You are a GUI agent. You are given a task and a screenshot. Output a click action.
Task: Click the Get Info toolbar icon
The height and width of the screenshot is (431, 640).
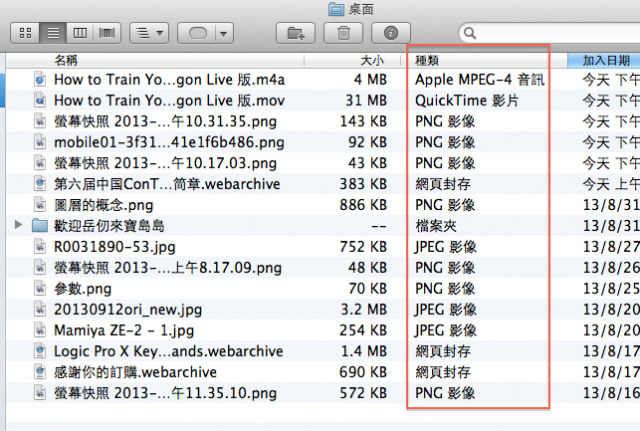pyautogui.click(x=390, y=33)
